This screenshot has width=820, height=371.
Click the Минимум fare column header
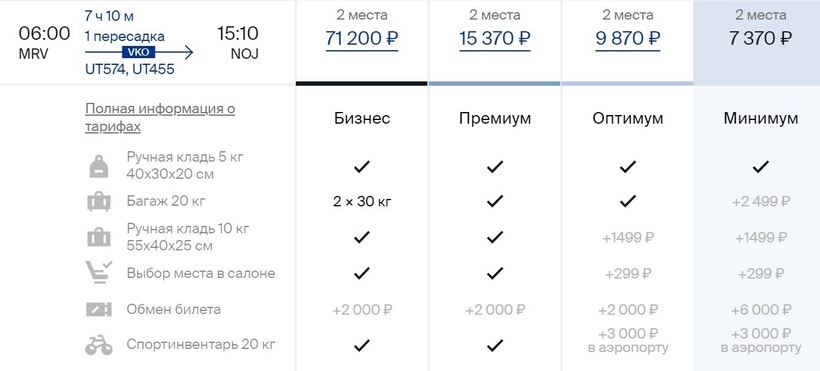pos(760,118)
